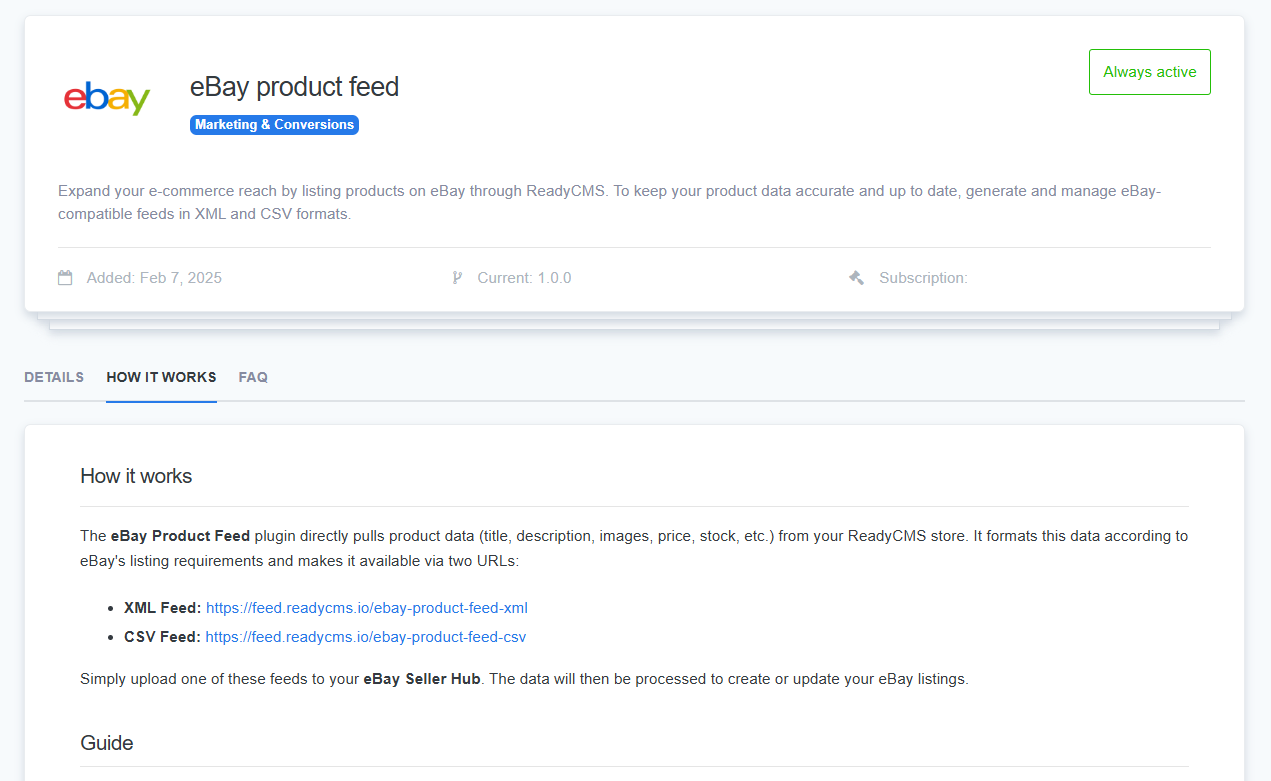Click the plugin description paragraph in header card
Image resolution: width=1271 pixels, height=781 pixels.
610,202
